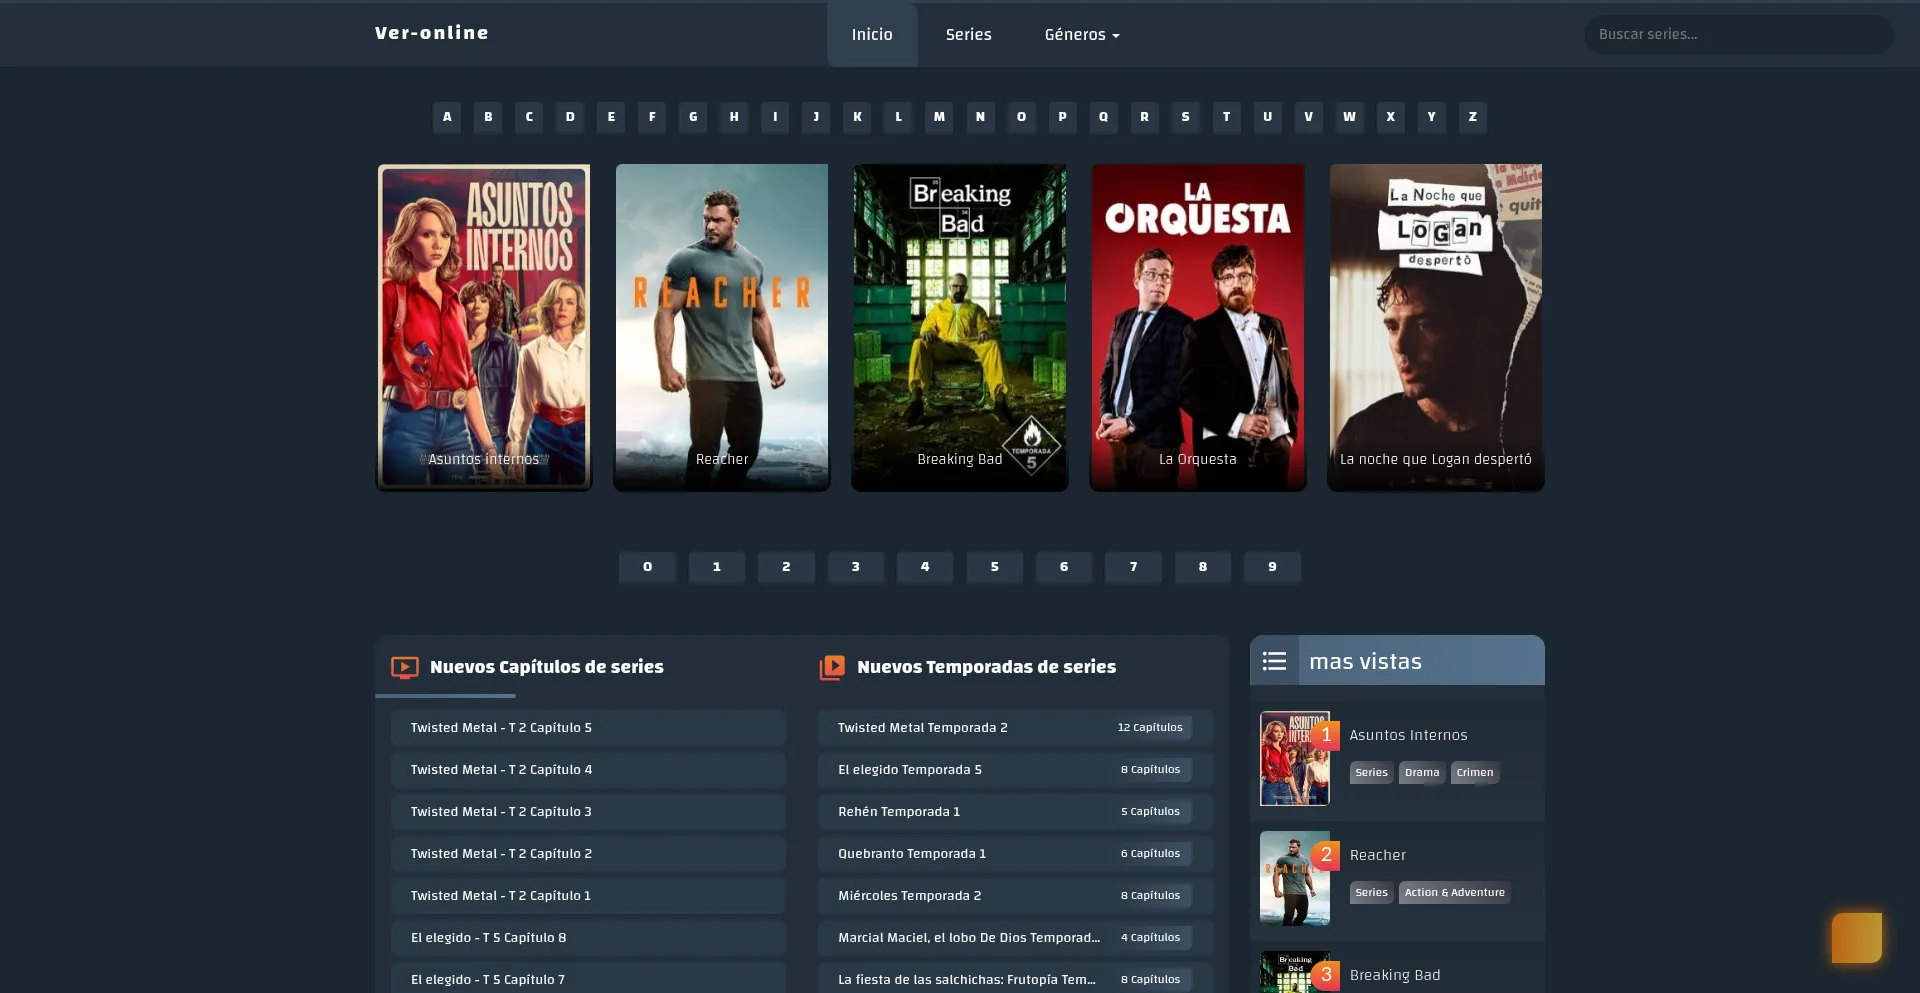Click the Action & Adventure tag
This screenshot has width=1920, height=993.
pyautogui.click(x=1454, y=893)
